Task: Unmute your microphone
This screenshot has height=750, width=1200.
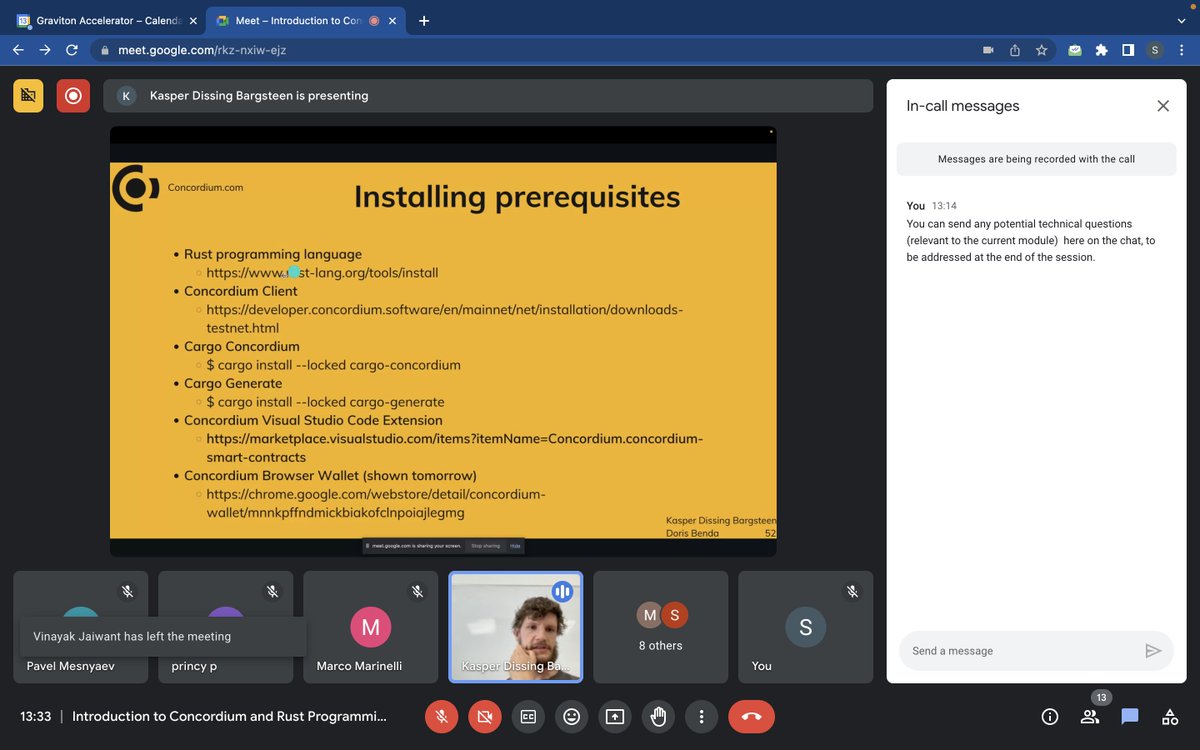Action: [441, 716]
